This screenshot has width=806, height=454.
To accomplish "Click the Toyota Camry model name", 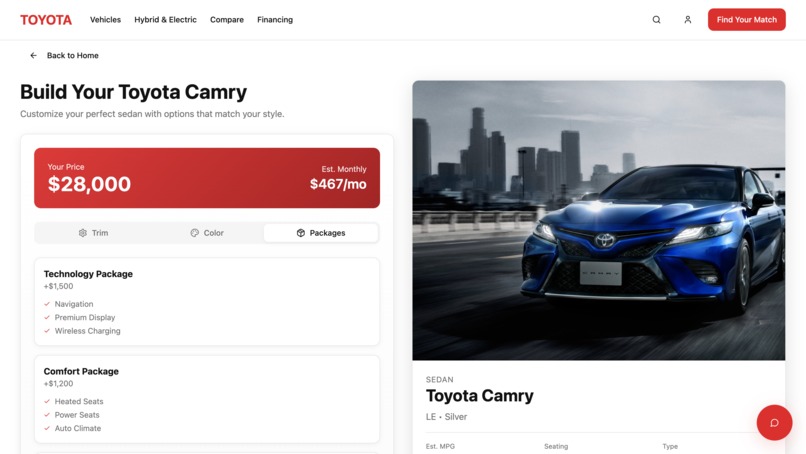I will point(480,395).
